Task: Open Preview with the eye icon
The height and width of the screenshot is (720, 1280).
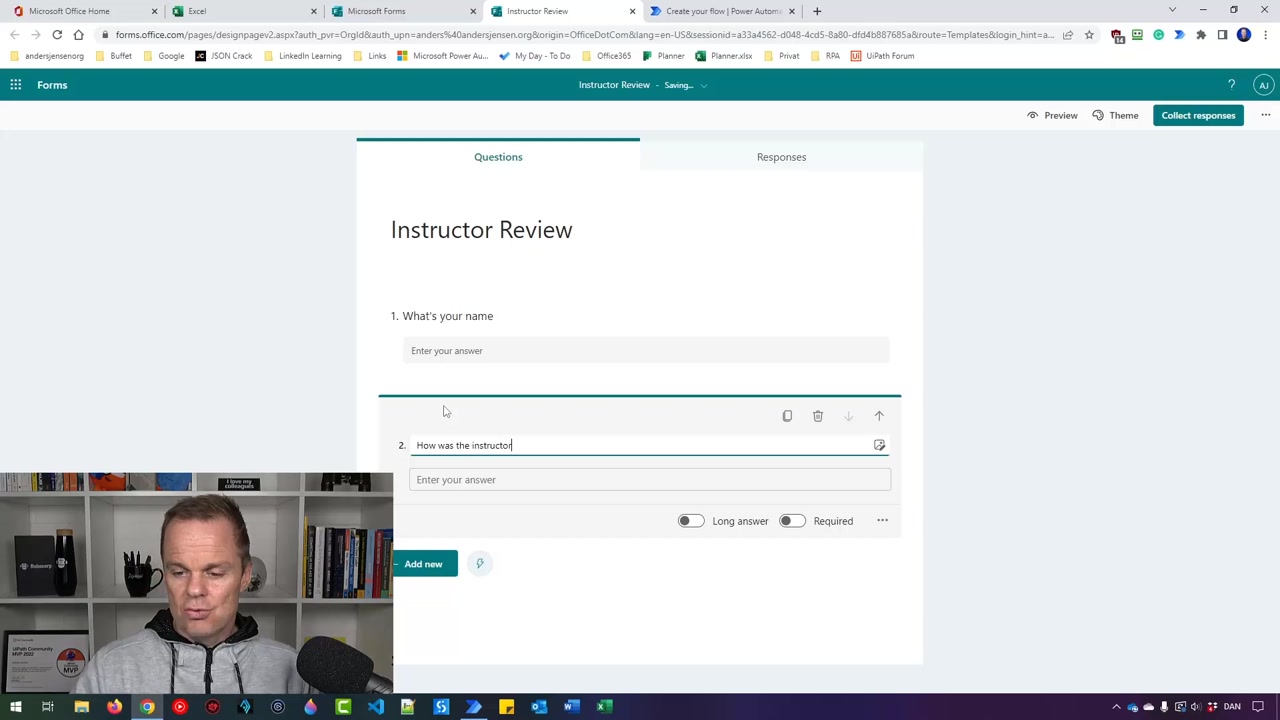Action: [x=1052, y=115]
